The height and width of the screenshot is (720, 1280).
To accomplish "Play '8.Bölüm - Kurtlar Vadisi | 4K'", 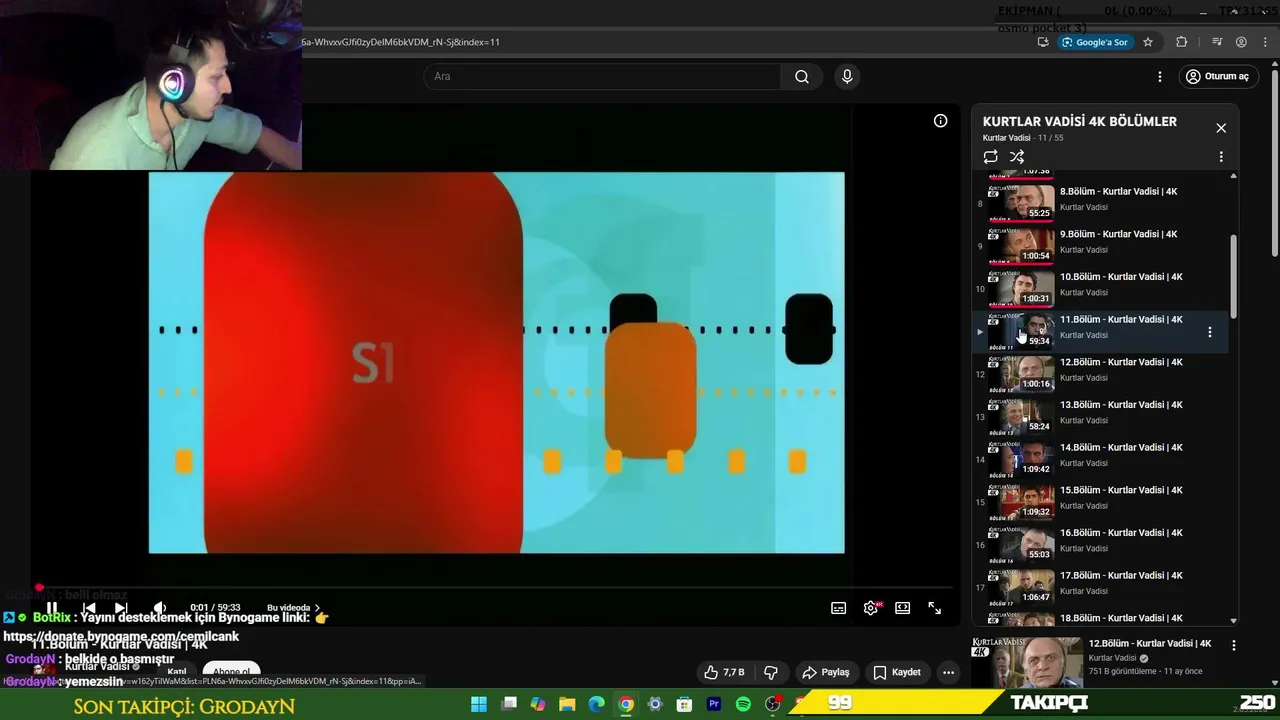I will (1118, 192).
